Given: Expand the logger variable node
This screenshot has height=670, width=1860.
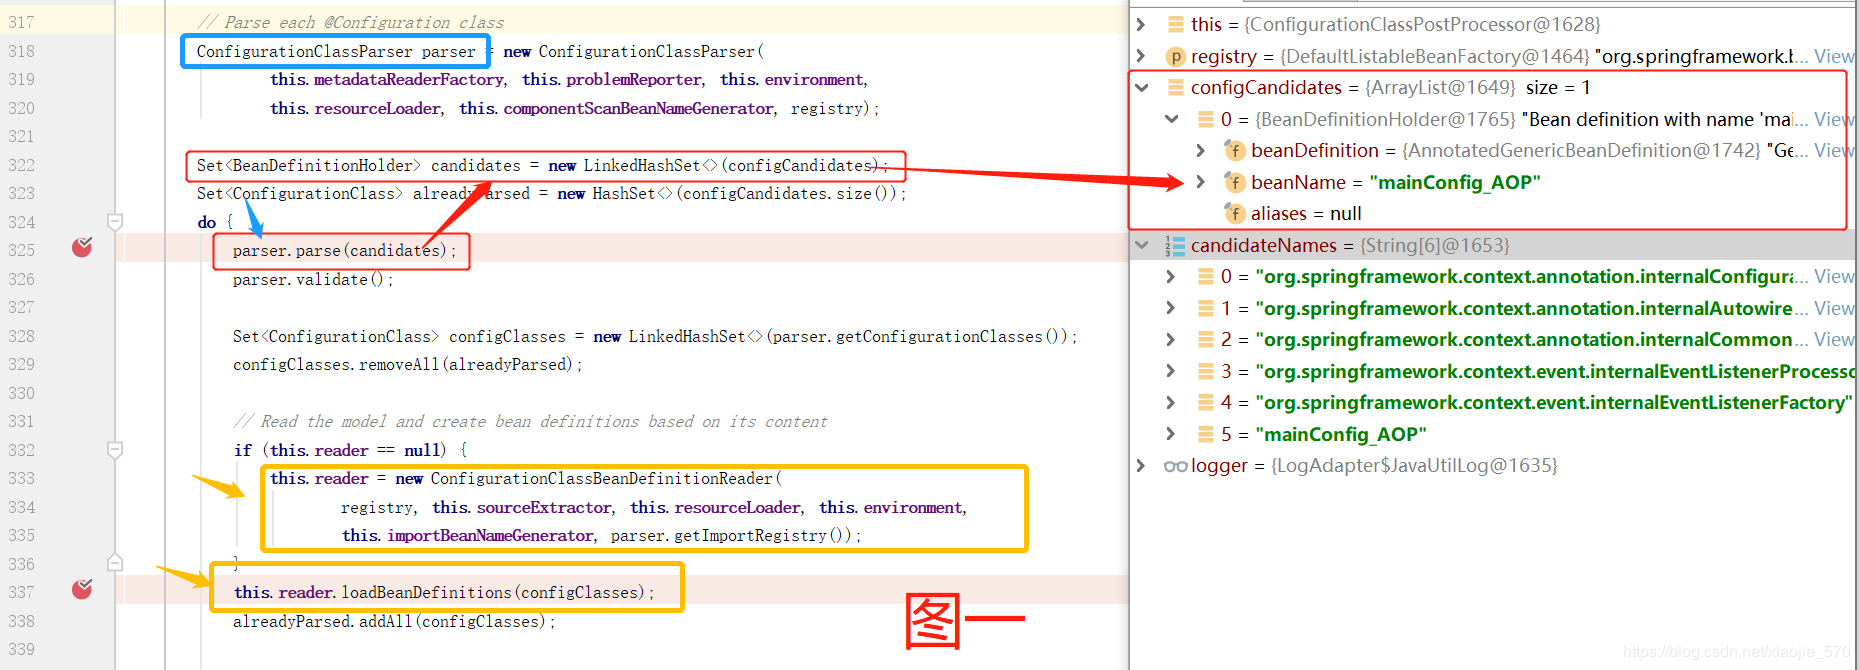Looking at the screenshot, I should point(1141,465).
